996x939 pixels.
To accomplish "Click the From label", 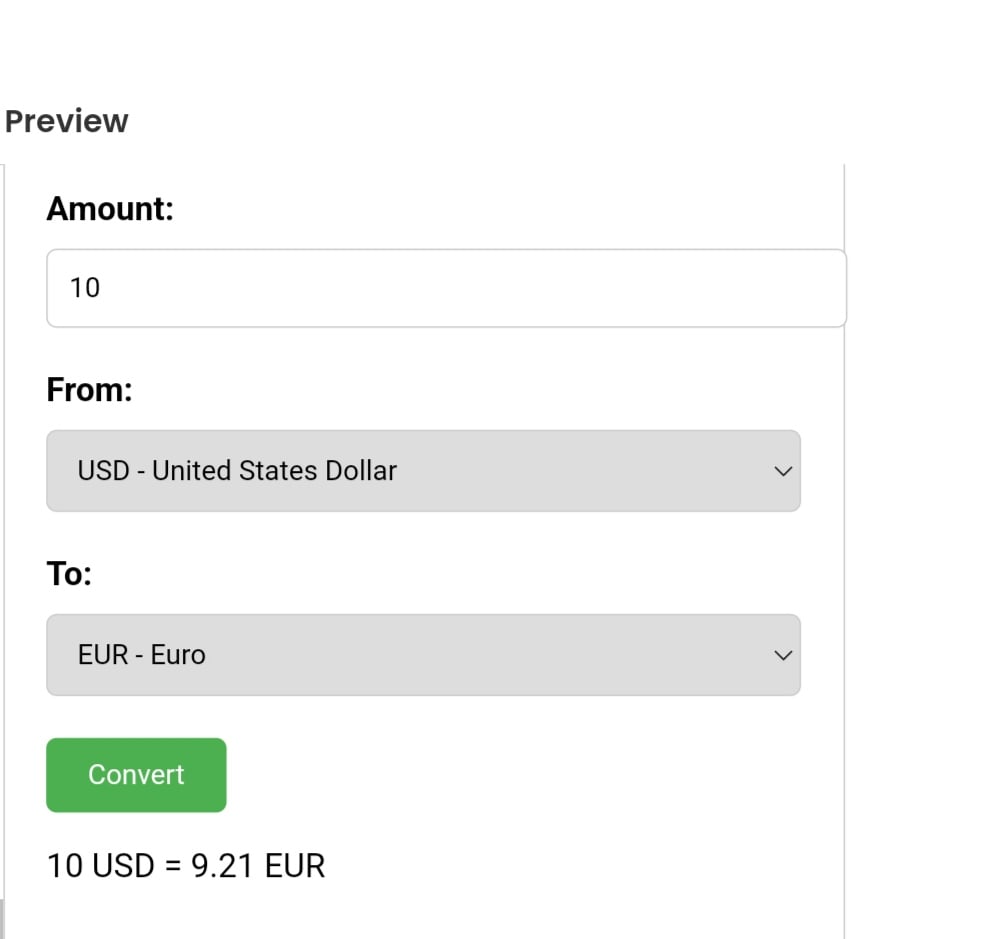I will 90,390.
